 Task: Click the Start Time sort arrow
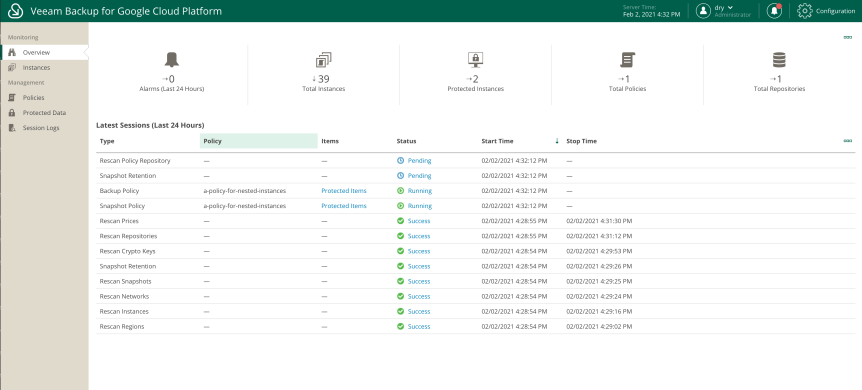click(x=557, y=141)
